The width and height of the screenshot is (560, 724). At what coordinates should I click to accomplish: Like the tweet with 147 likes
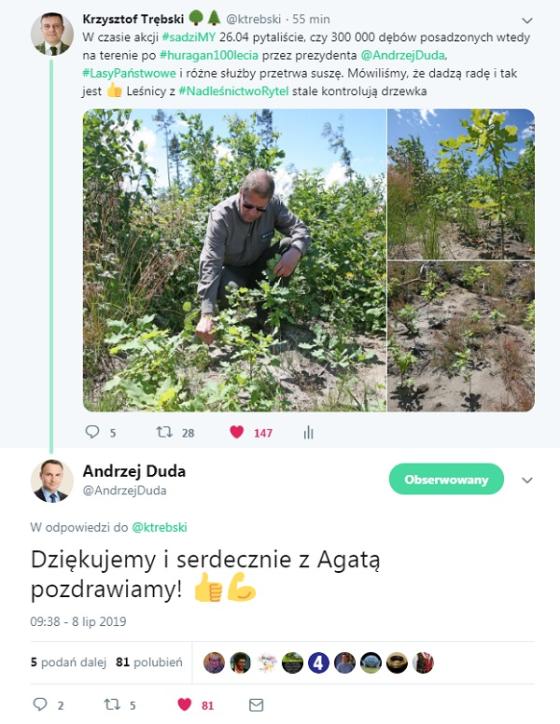pos(237,432)
